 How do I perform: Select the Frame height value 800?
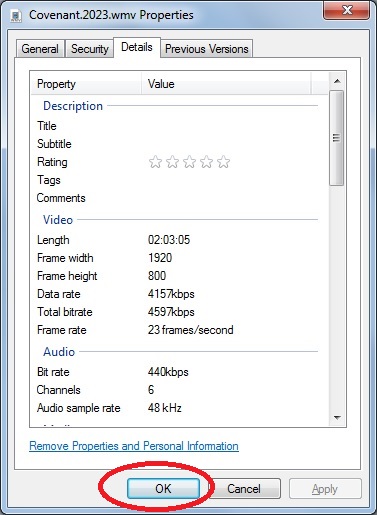click(157, 276)
